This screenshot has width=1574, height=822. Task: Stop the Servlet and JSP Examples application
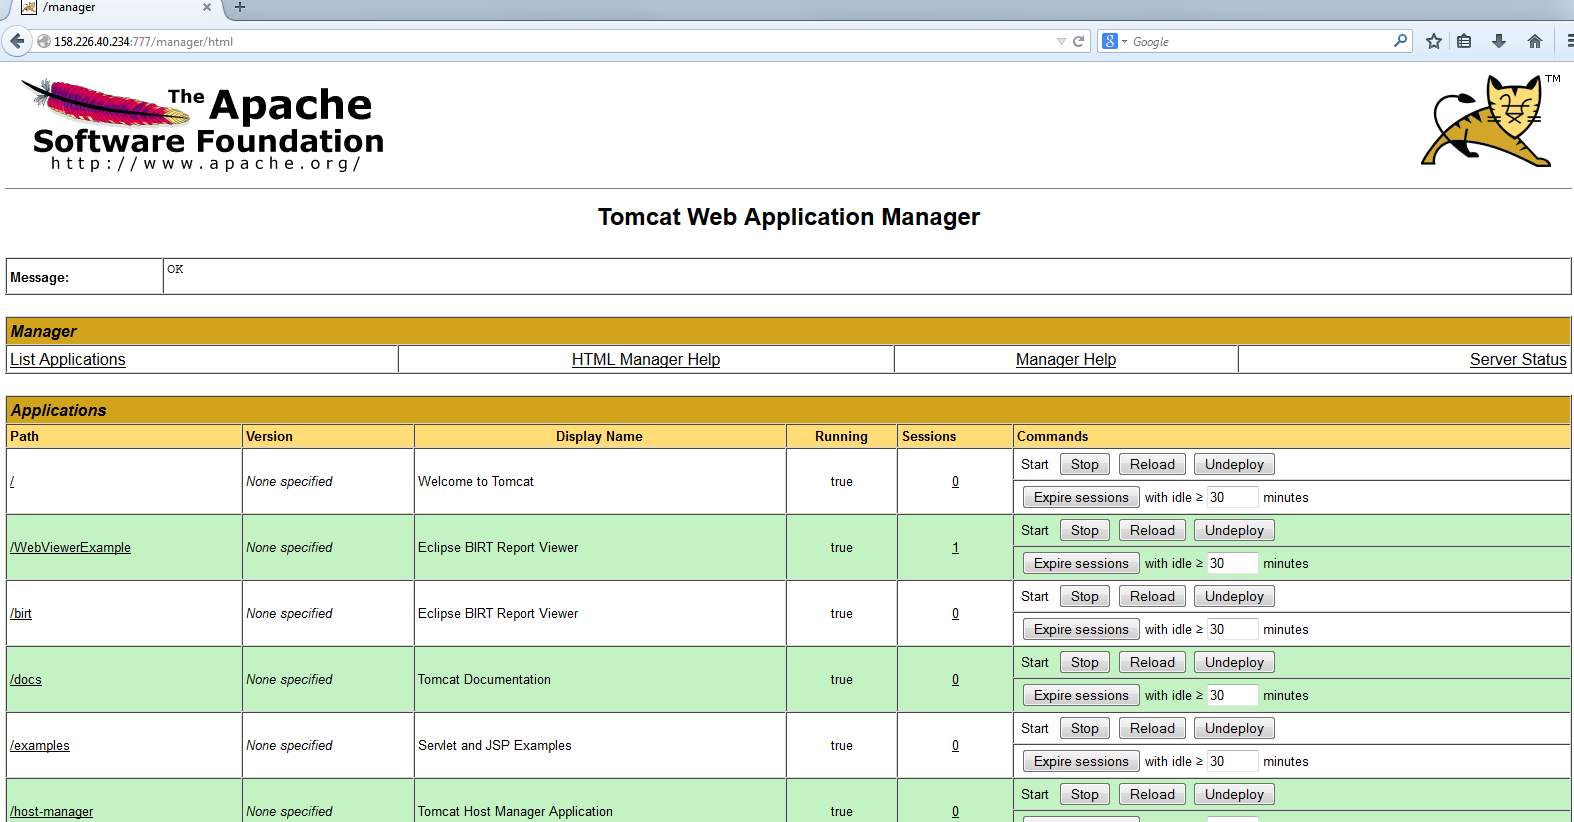pyautogui.click(x=1085, y=728)
